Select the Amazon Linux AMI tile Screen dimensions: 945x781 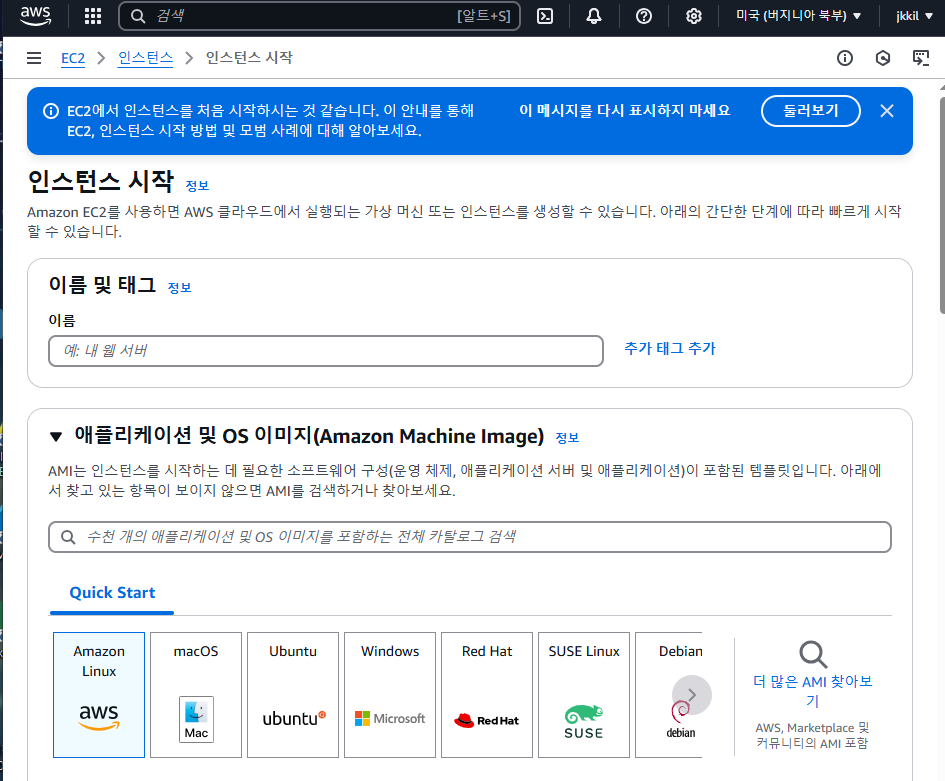pyautogui.click(x=99, y=695)
